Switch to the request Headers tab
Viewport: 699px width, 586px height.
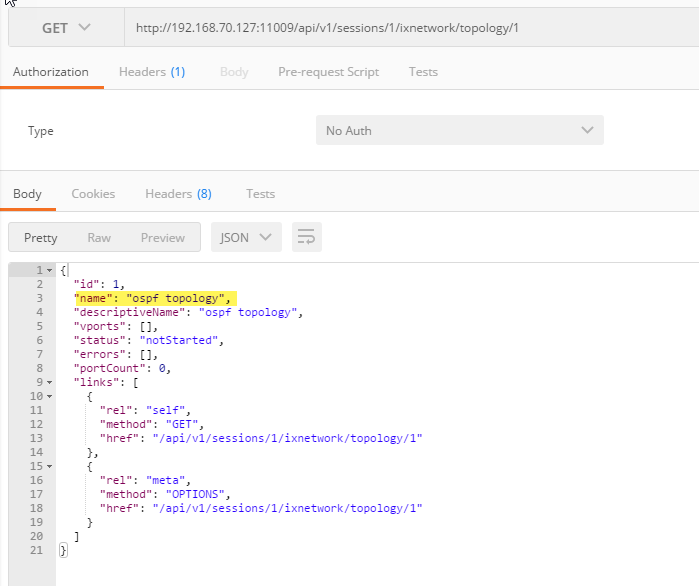(x=151, y=72)
